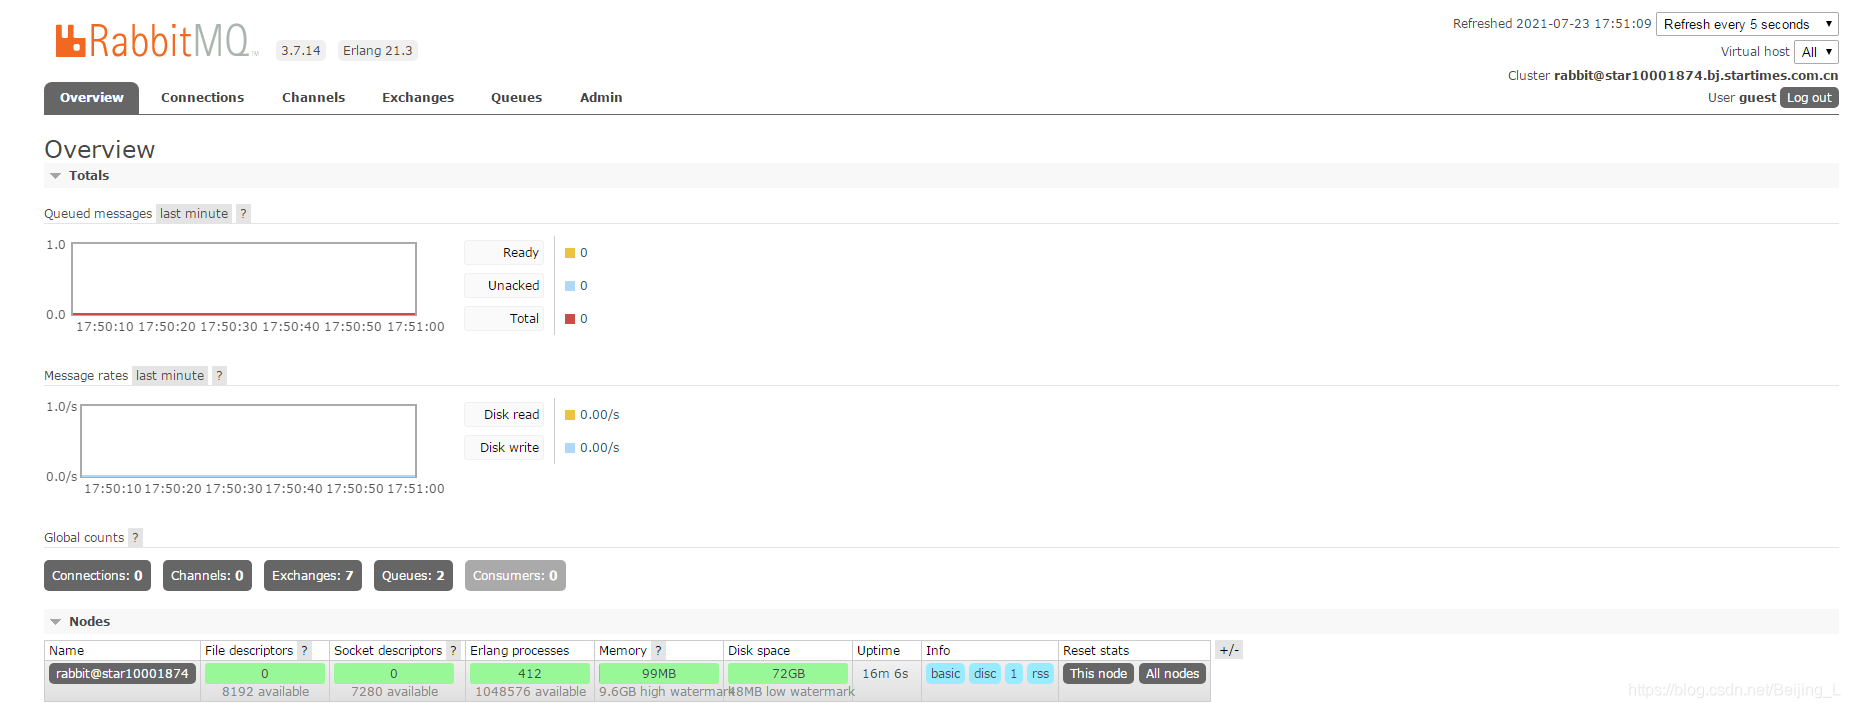
Task: Change Queued messages last minute range
Action: (x=194, y=213)
